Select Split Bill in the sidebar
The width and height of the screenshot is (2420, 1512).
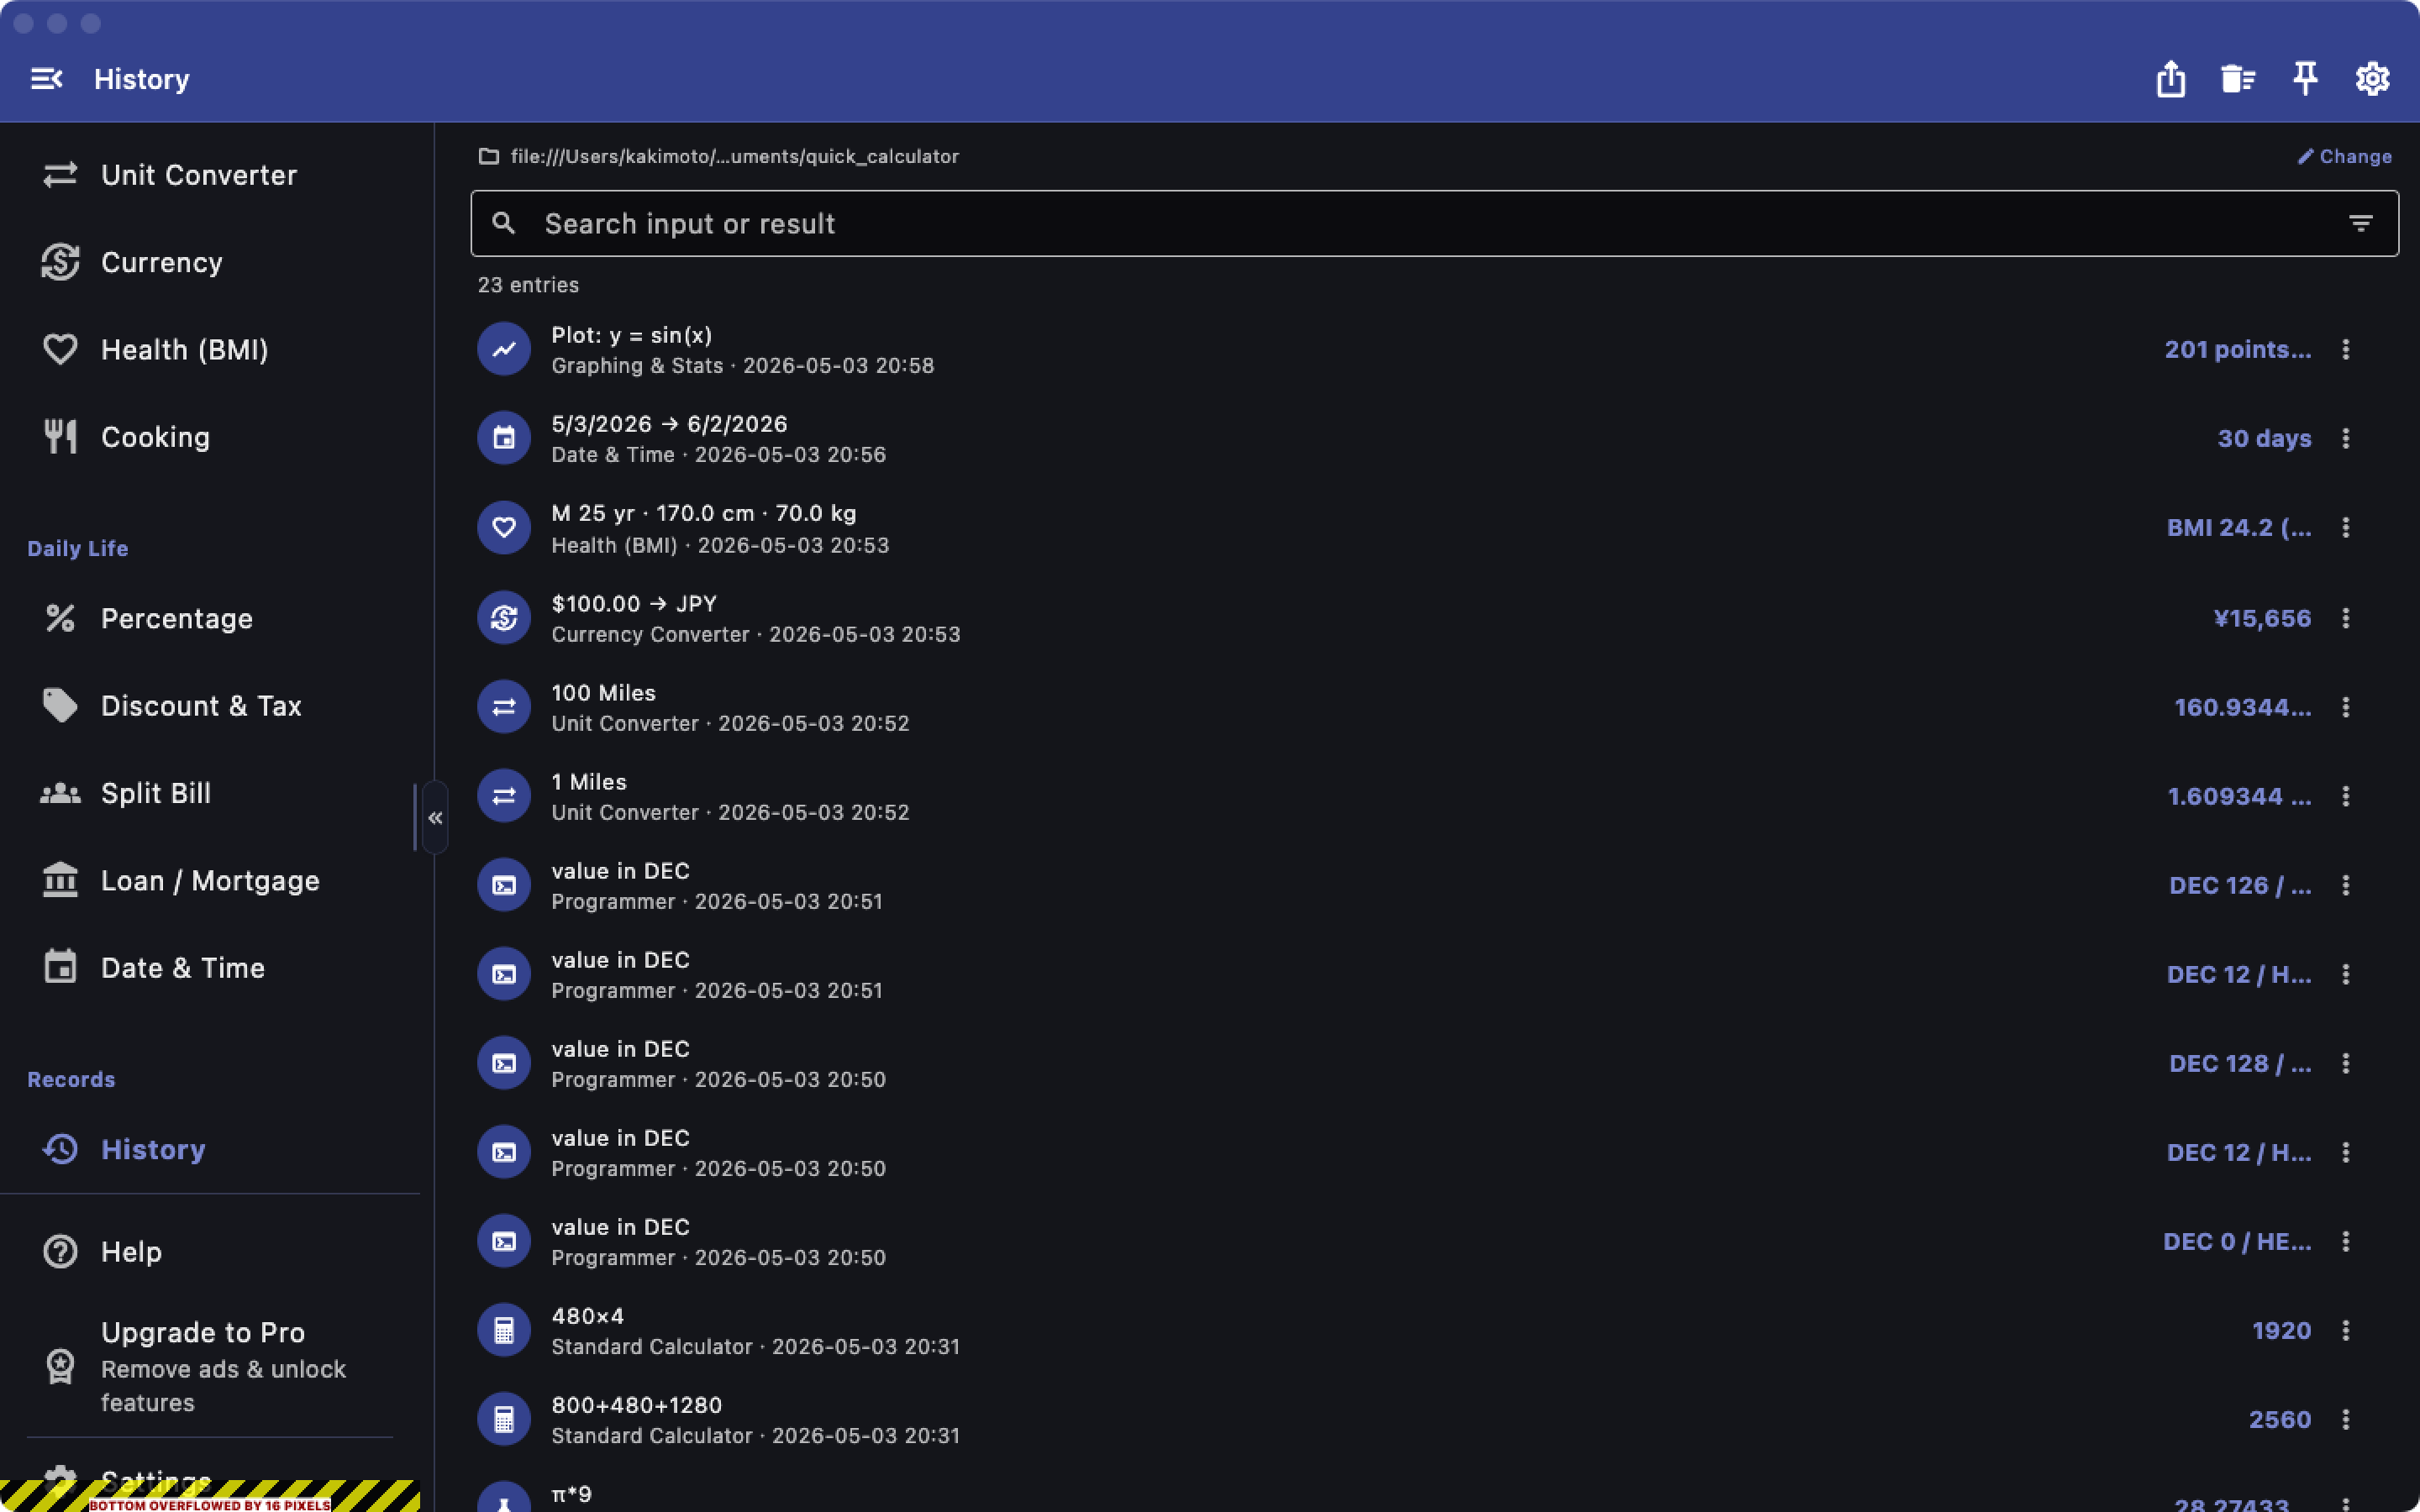click(x=210, y=793)
